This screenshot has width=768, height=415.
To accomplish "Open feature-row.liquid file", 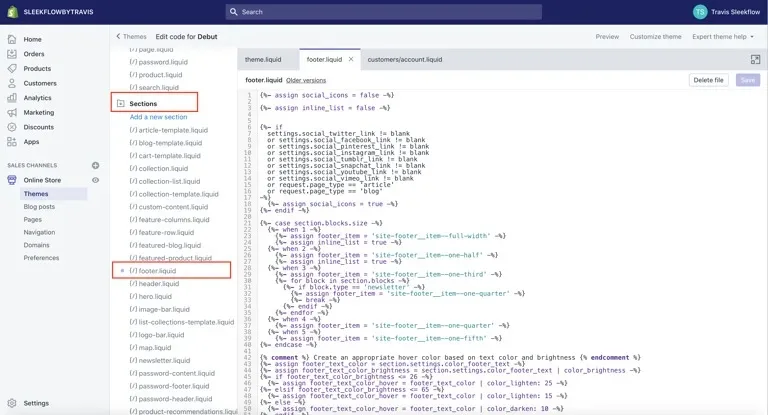I will 162,233.
